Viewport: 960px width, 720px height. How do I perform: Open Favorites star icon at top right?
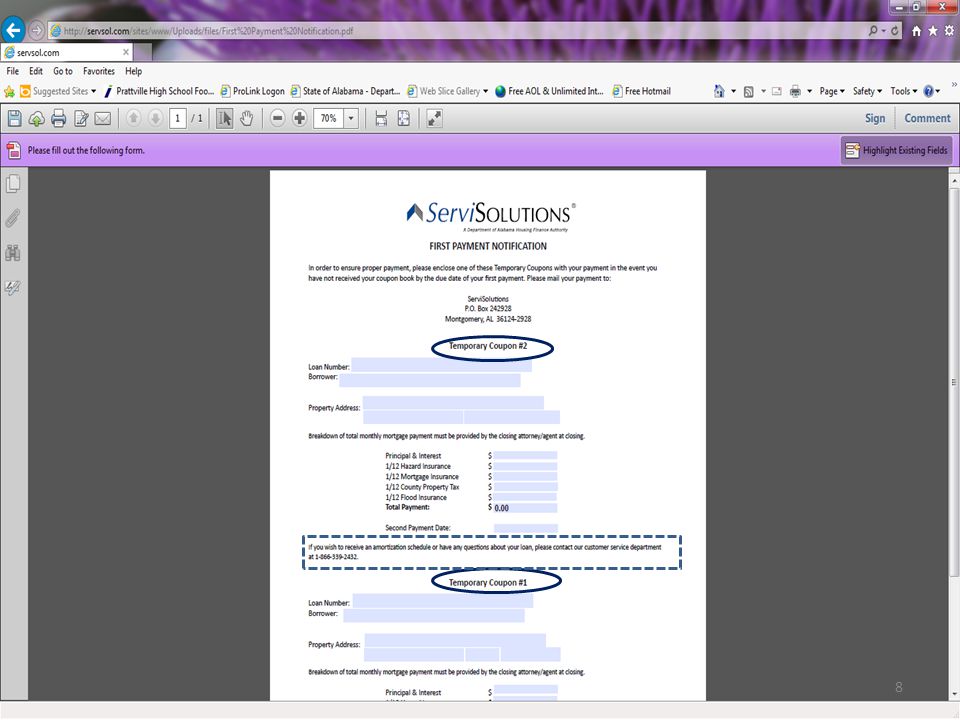coord(932,31)
